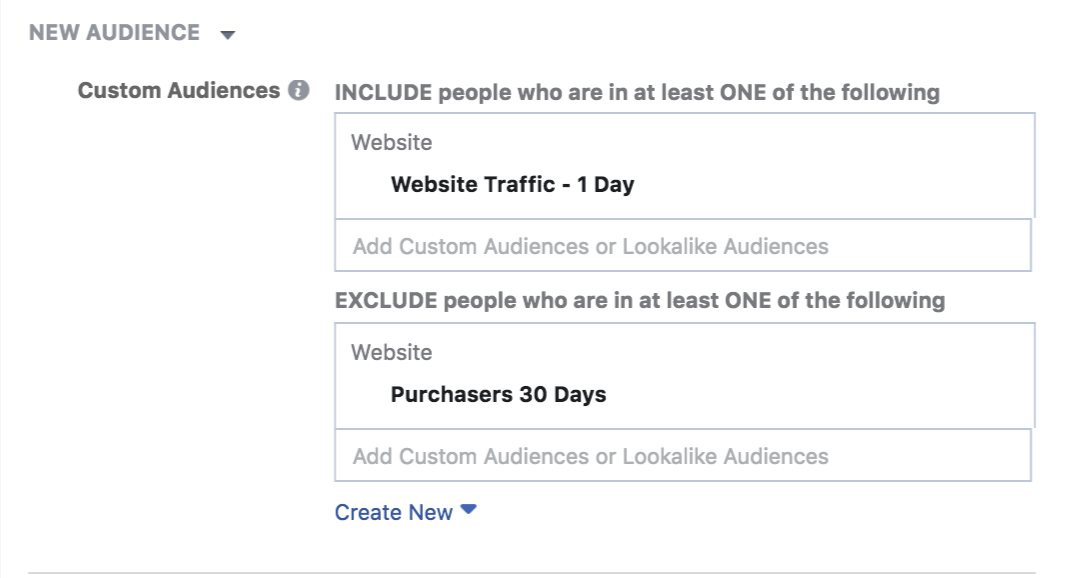Click the Create New link text
The image size is (1070, 578).
(x=394, y=512)
